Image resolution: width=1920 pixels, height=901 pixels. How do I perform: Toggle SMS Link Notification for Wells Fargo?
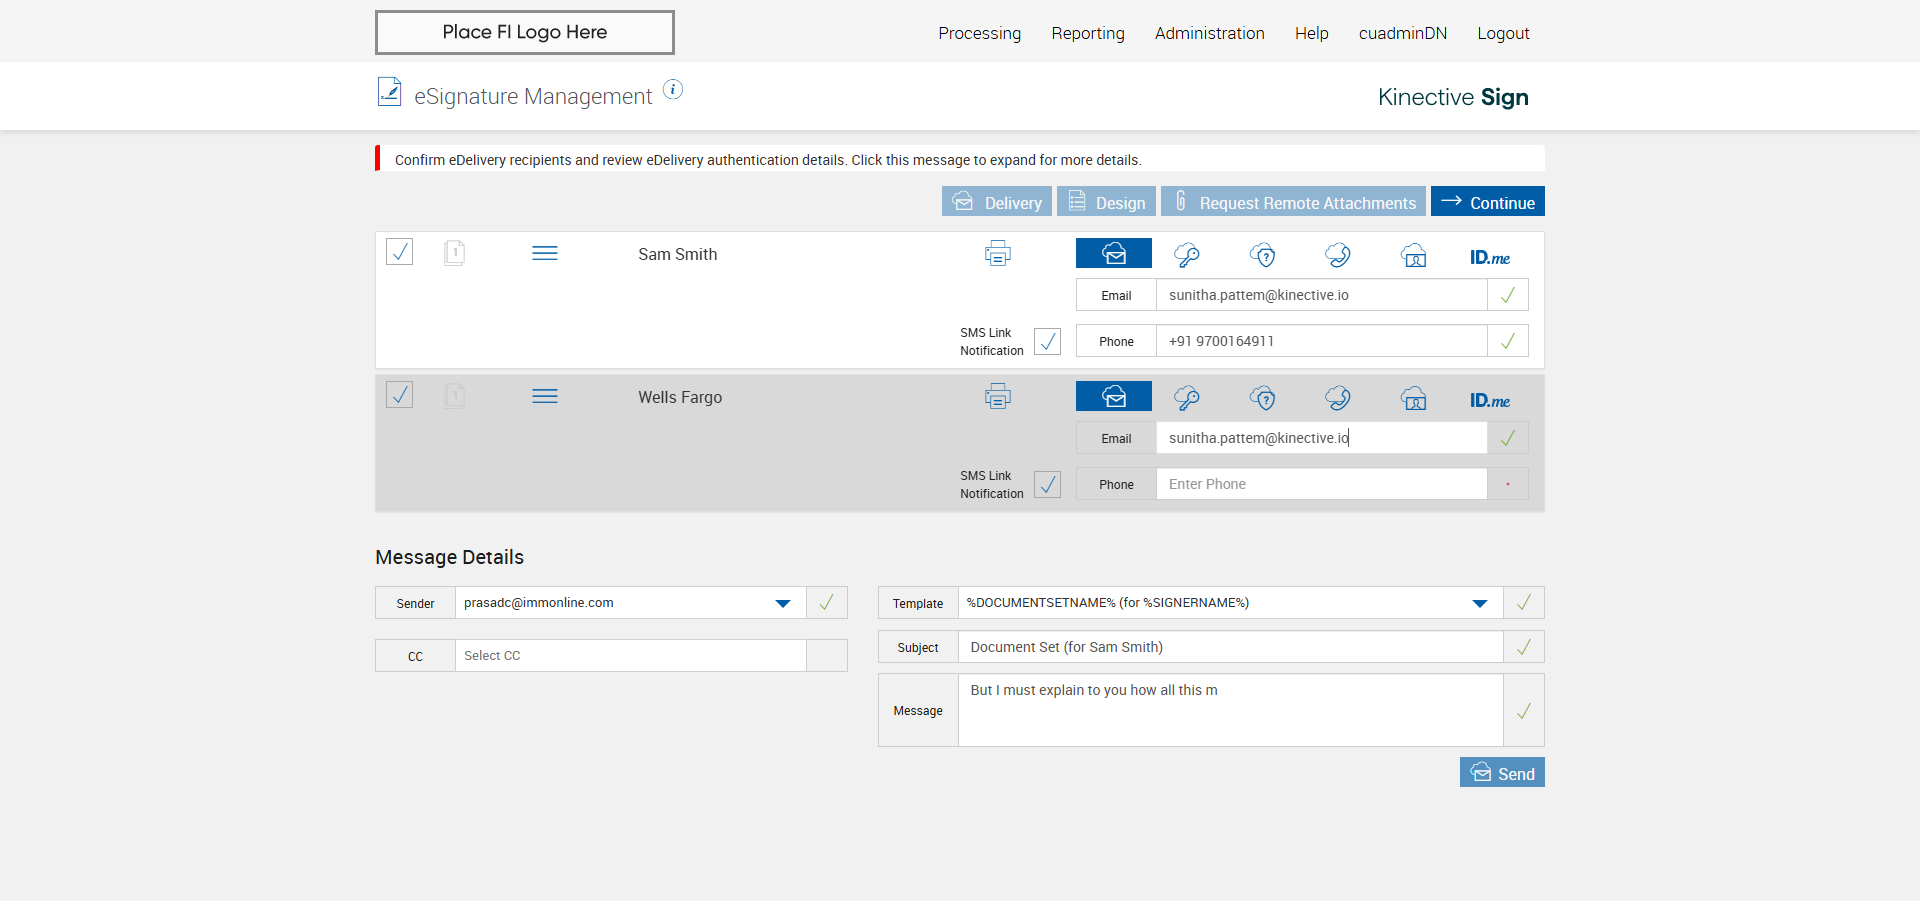1047,485
